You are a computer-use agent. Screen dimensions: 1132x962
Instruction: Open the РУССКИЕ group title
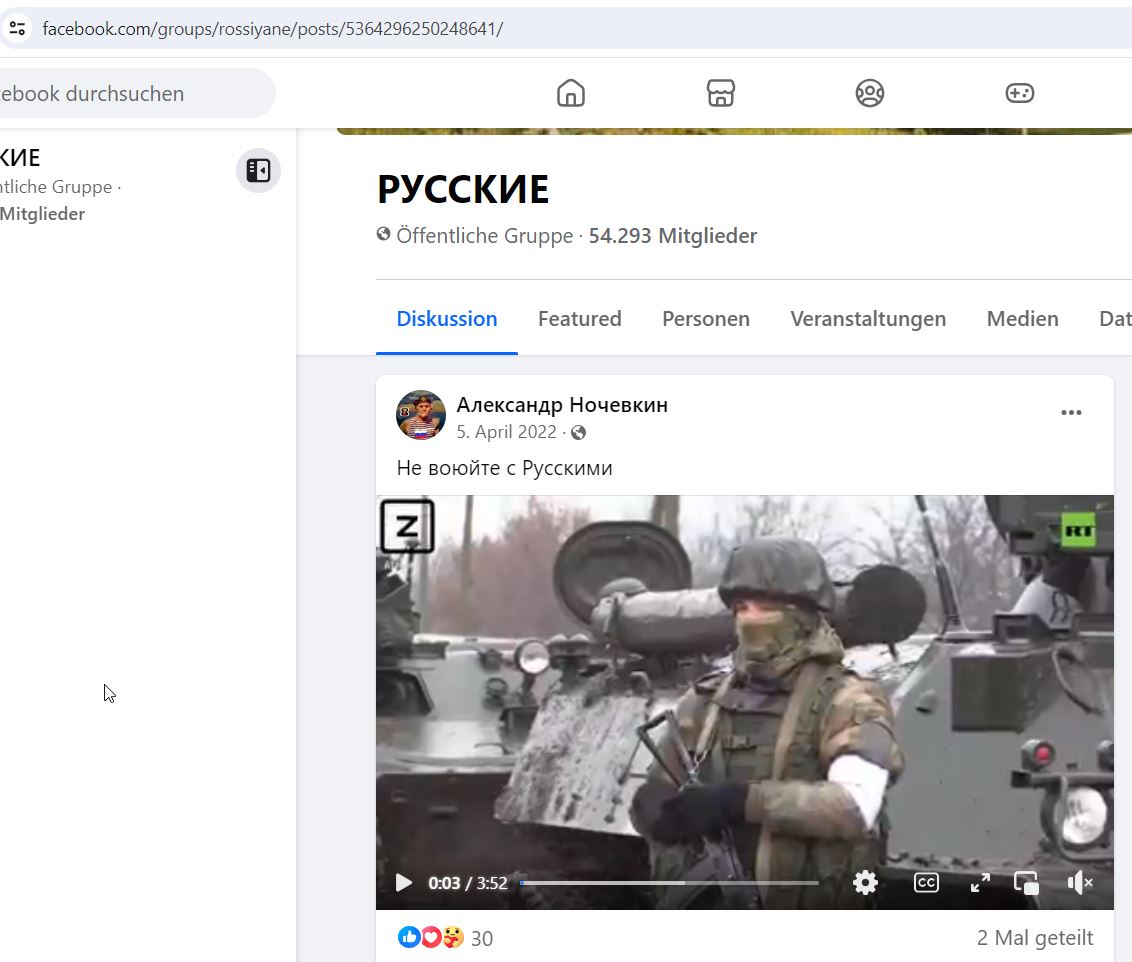(x=463, y=190)
